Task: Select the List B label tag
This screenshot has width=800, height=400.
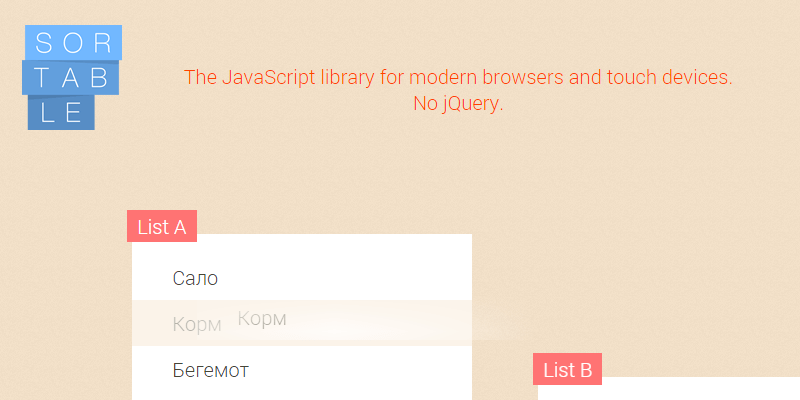Action: (x=567, y=370)
